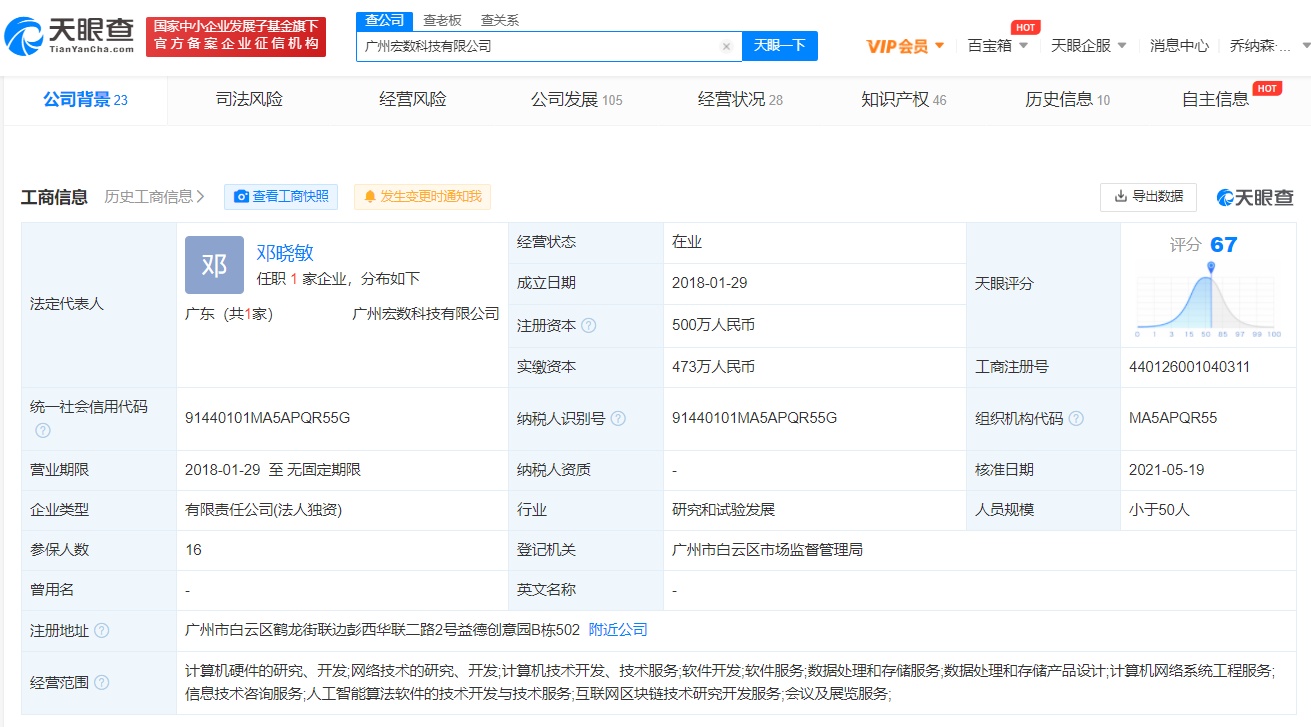Click the 国家中小企业发展子基金旗下 red banner
The image size is (1311, 727).
click(x=236, y=37)
